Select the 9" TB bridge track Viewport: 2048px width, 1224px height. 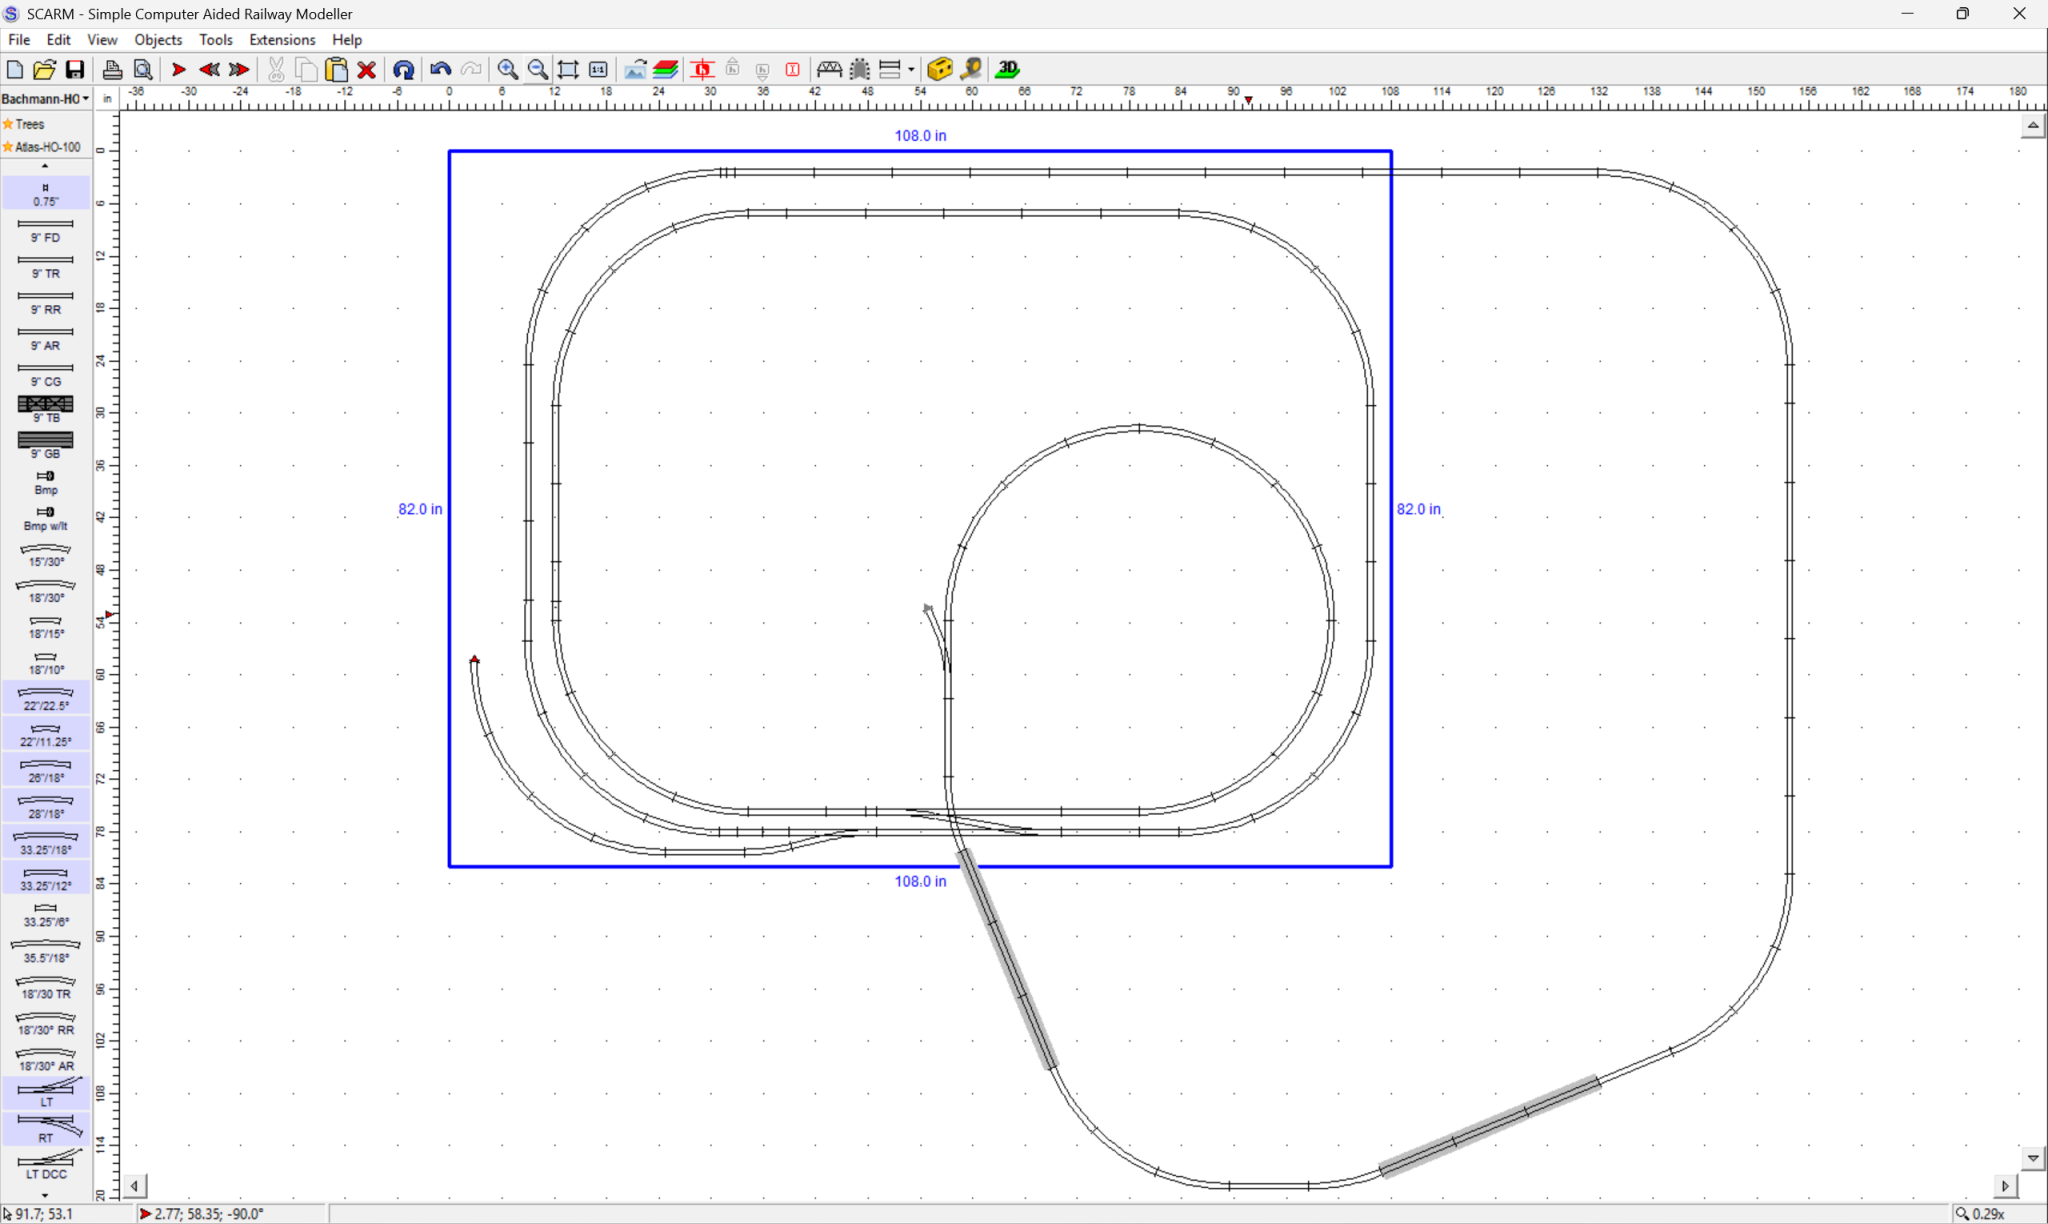pyautogui.click(x=45, y=409)
